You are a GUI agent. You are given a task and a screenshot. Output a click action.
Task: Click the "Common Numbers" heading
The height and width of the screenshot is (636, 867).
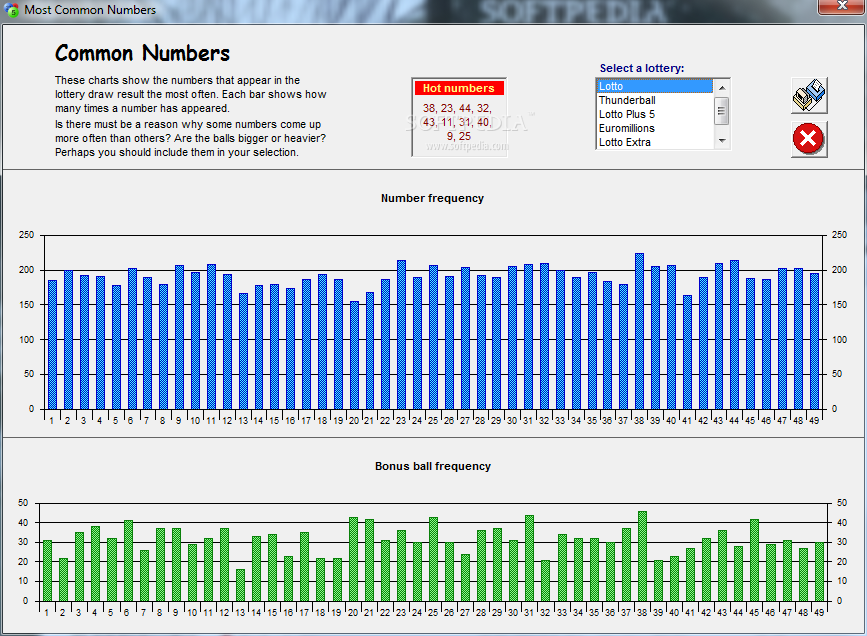[142, 54]
